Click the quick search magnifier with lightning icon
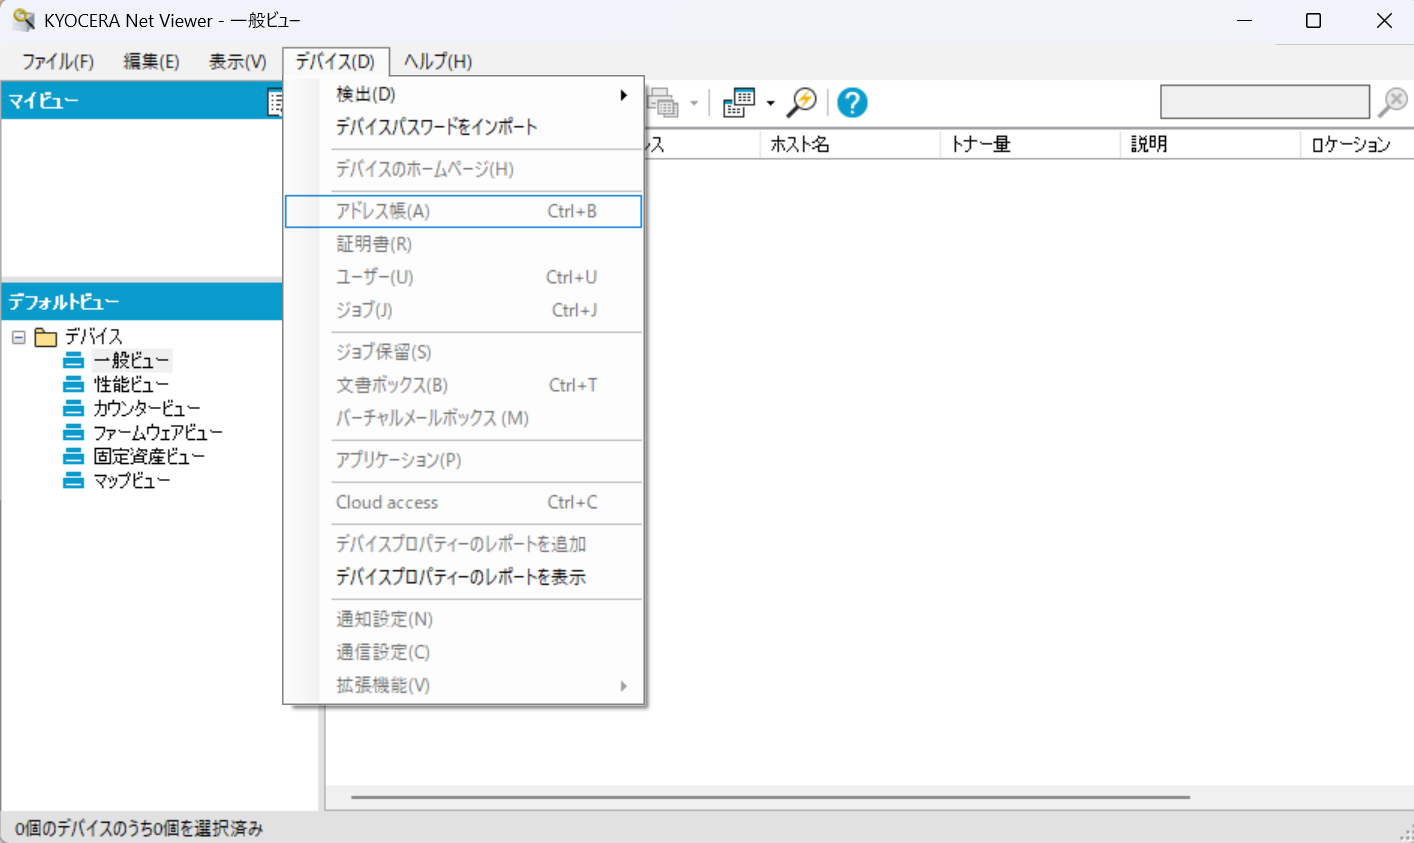The height and width of the screenshot is (843, 1414). click(801, 102)
